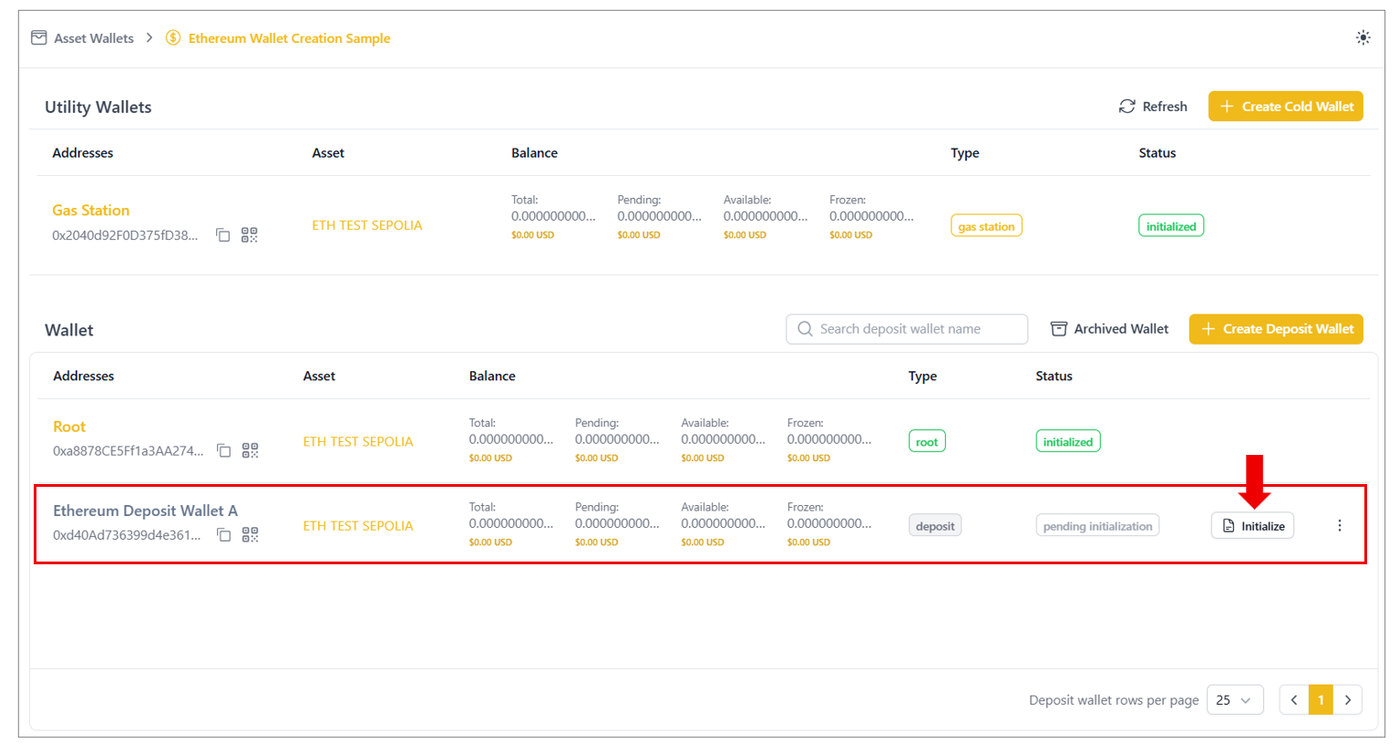
Task: Click Deposit wallet rows per page label
Action: [1113, 700]
